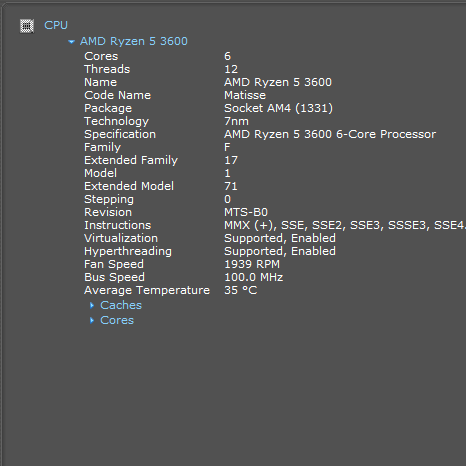Select the Cores value 6

tap(227, 56)
